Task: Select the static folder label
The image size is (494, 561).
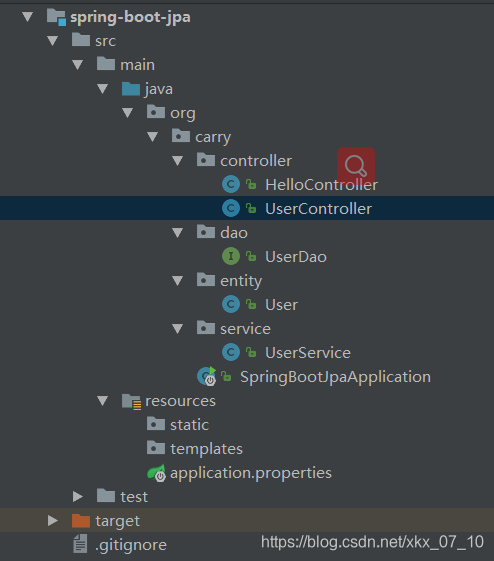Action: click(189, 425)
